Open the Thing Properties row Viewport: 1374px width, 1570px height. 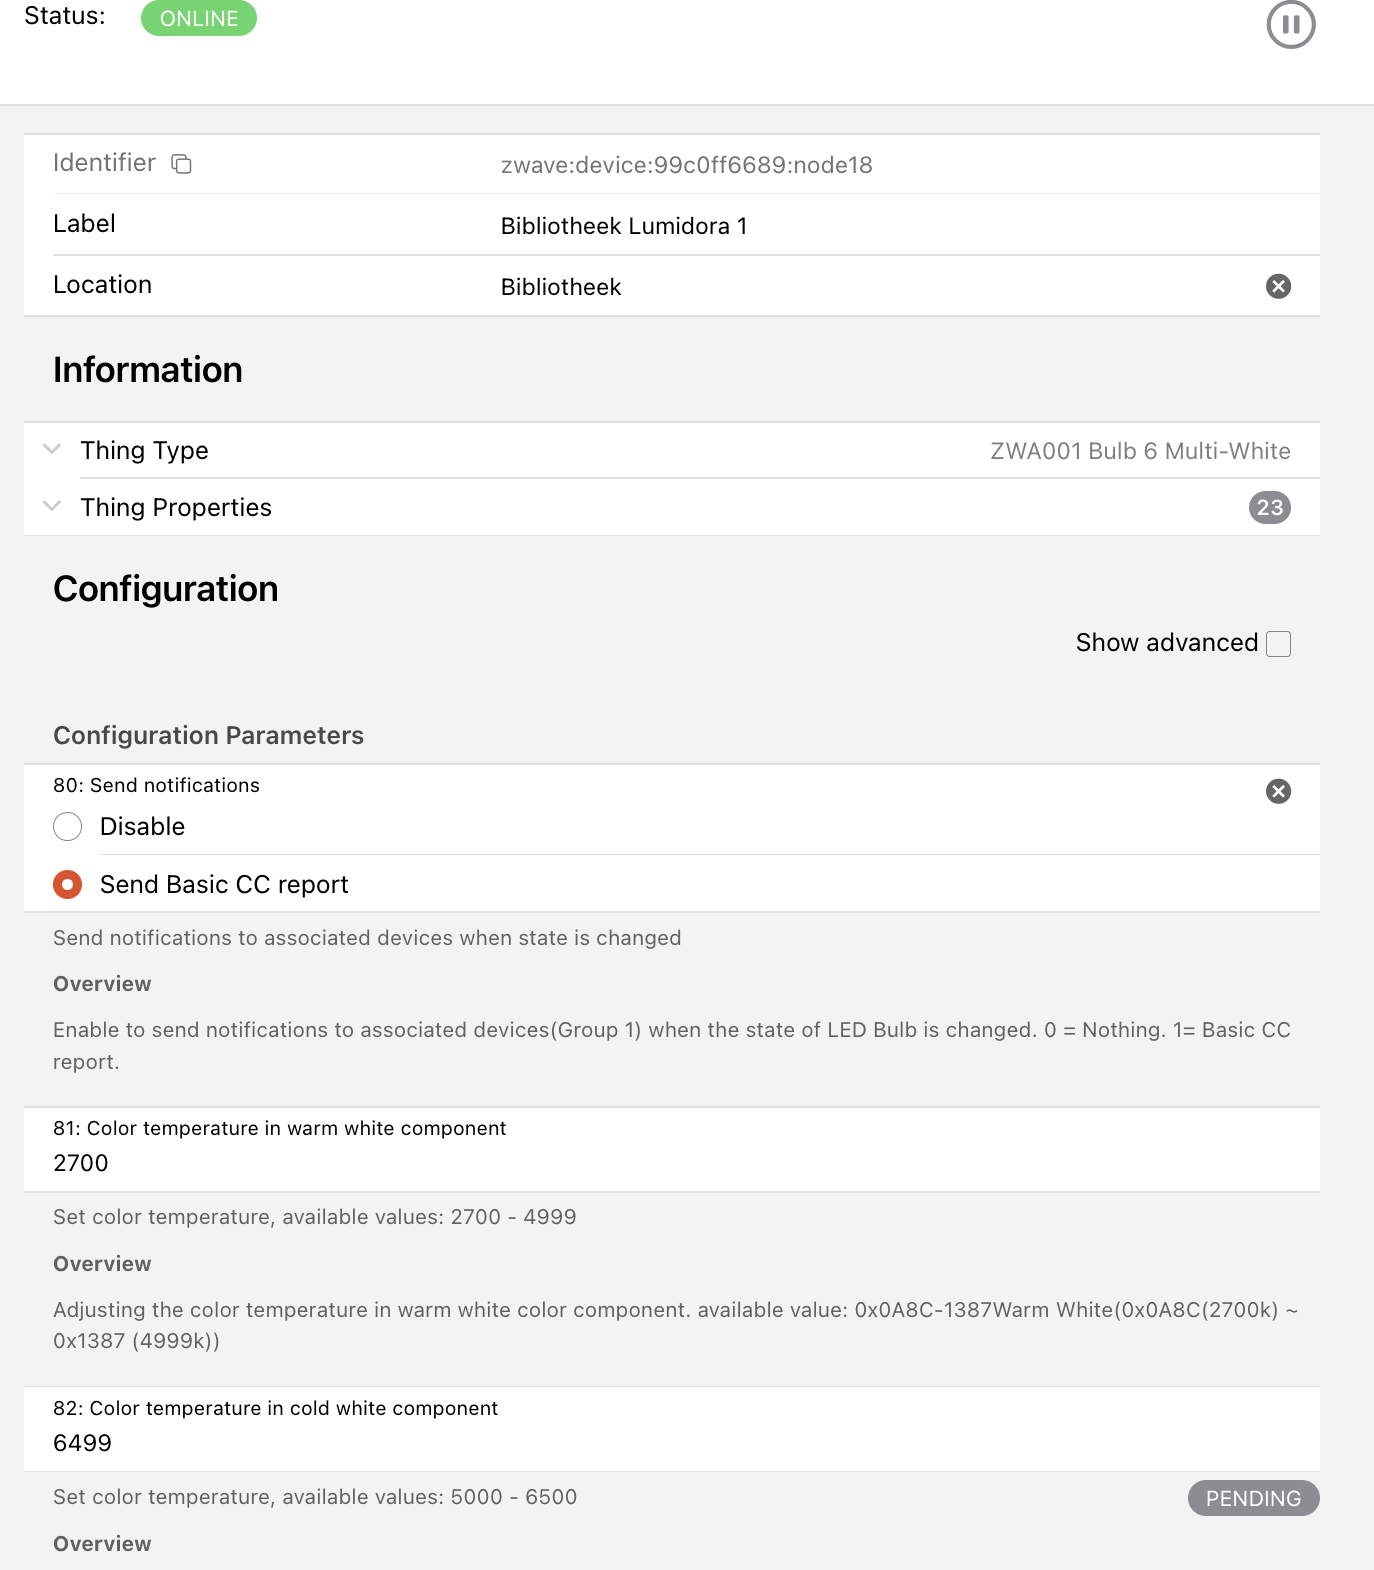pyautogui.click(x=176, y=508)
